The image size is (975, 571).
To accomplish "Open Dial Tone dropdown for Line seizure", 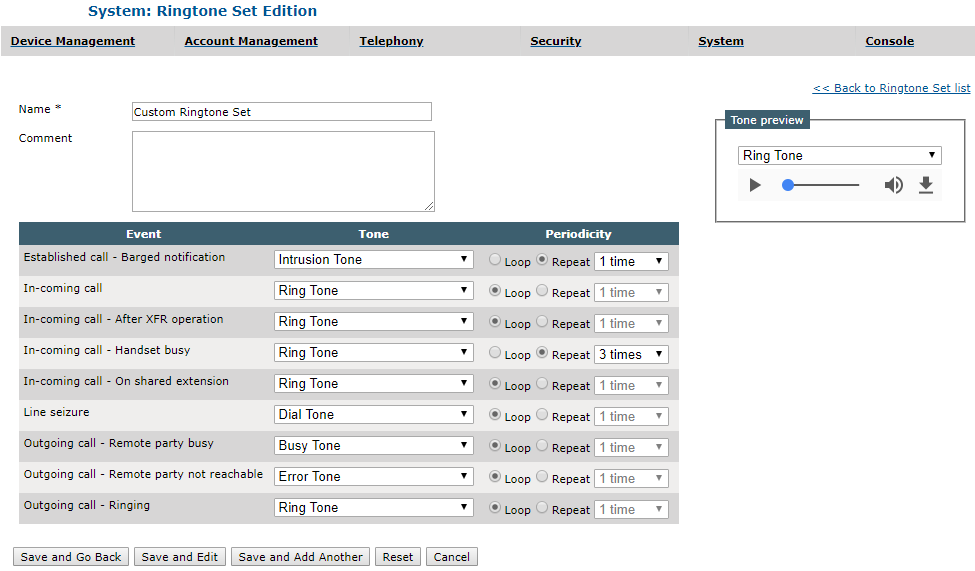I will tap(374, 415).
